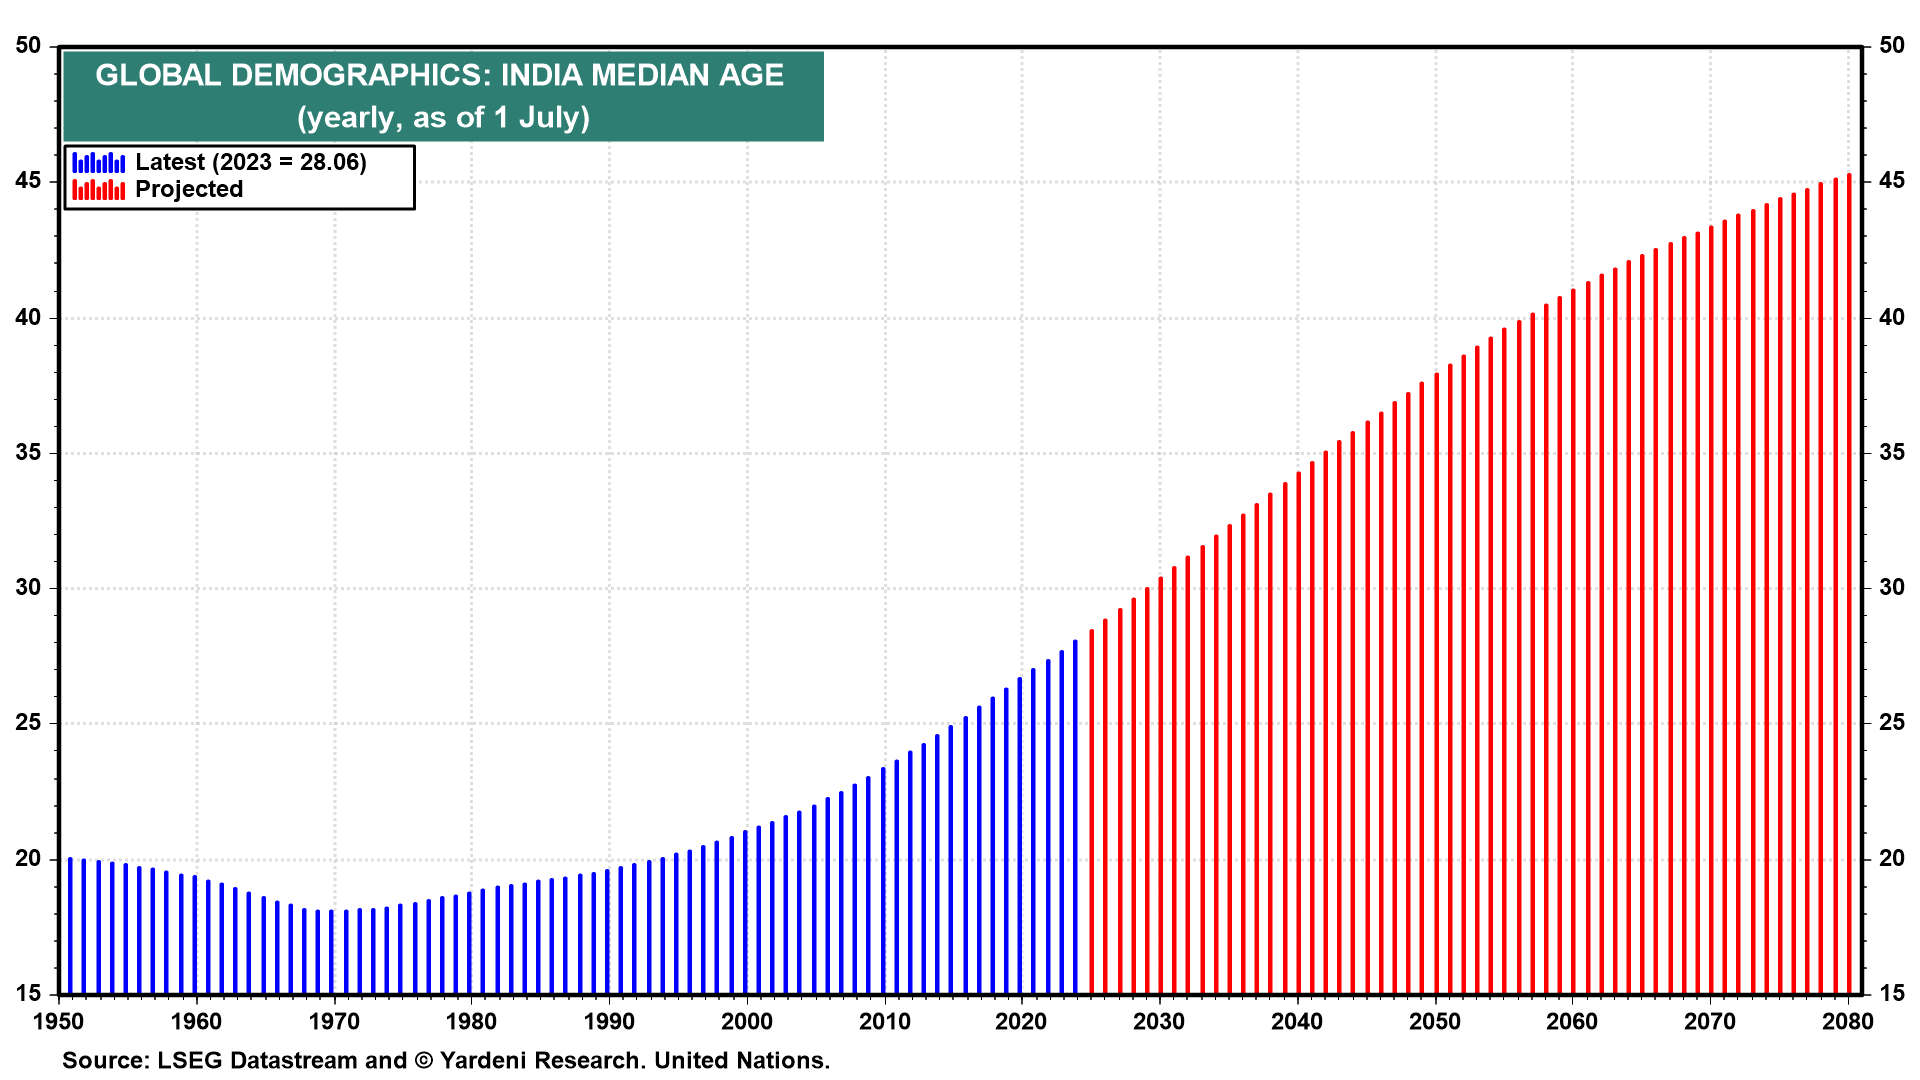Click the 1950 x-axis label
This screenshot has width=1920, height=1080.
[58, 1021]
